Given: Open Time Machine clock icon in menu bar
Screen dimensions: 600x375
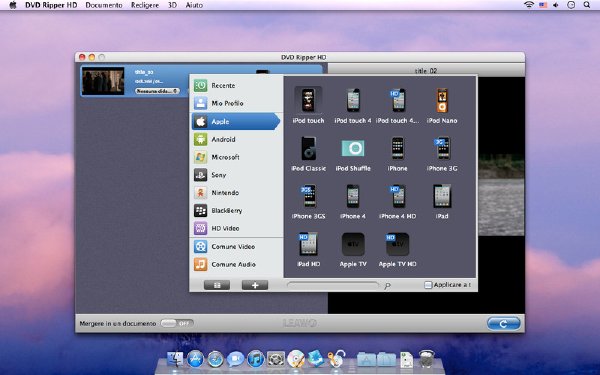Looking at the screenshot, I should 571,5.
